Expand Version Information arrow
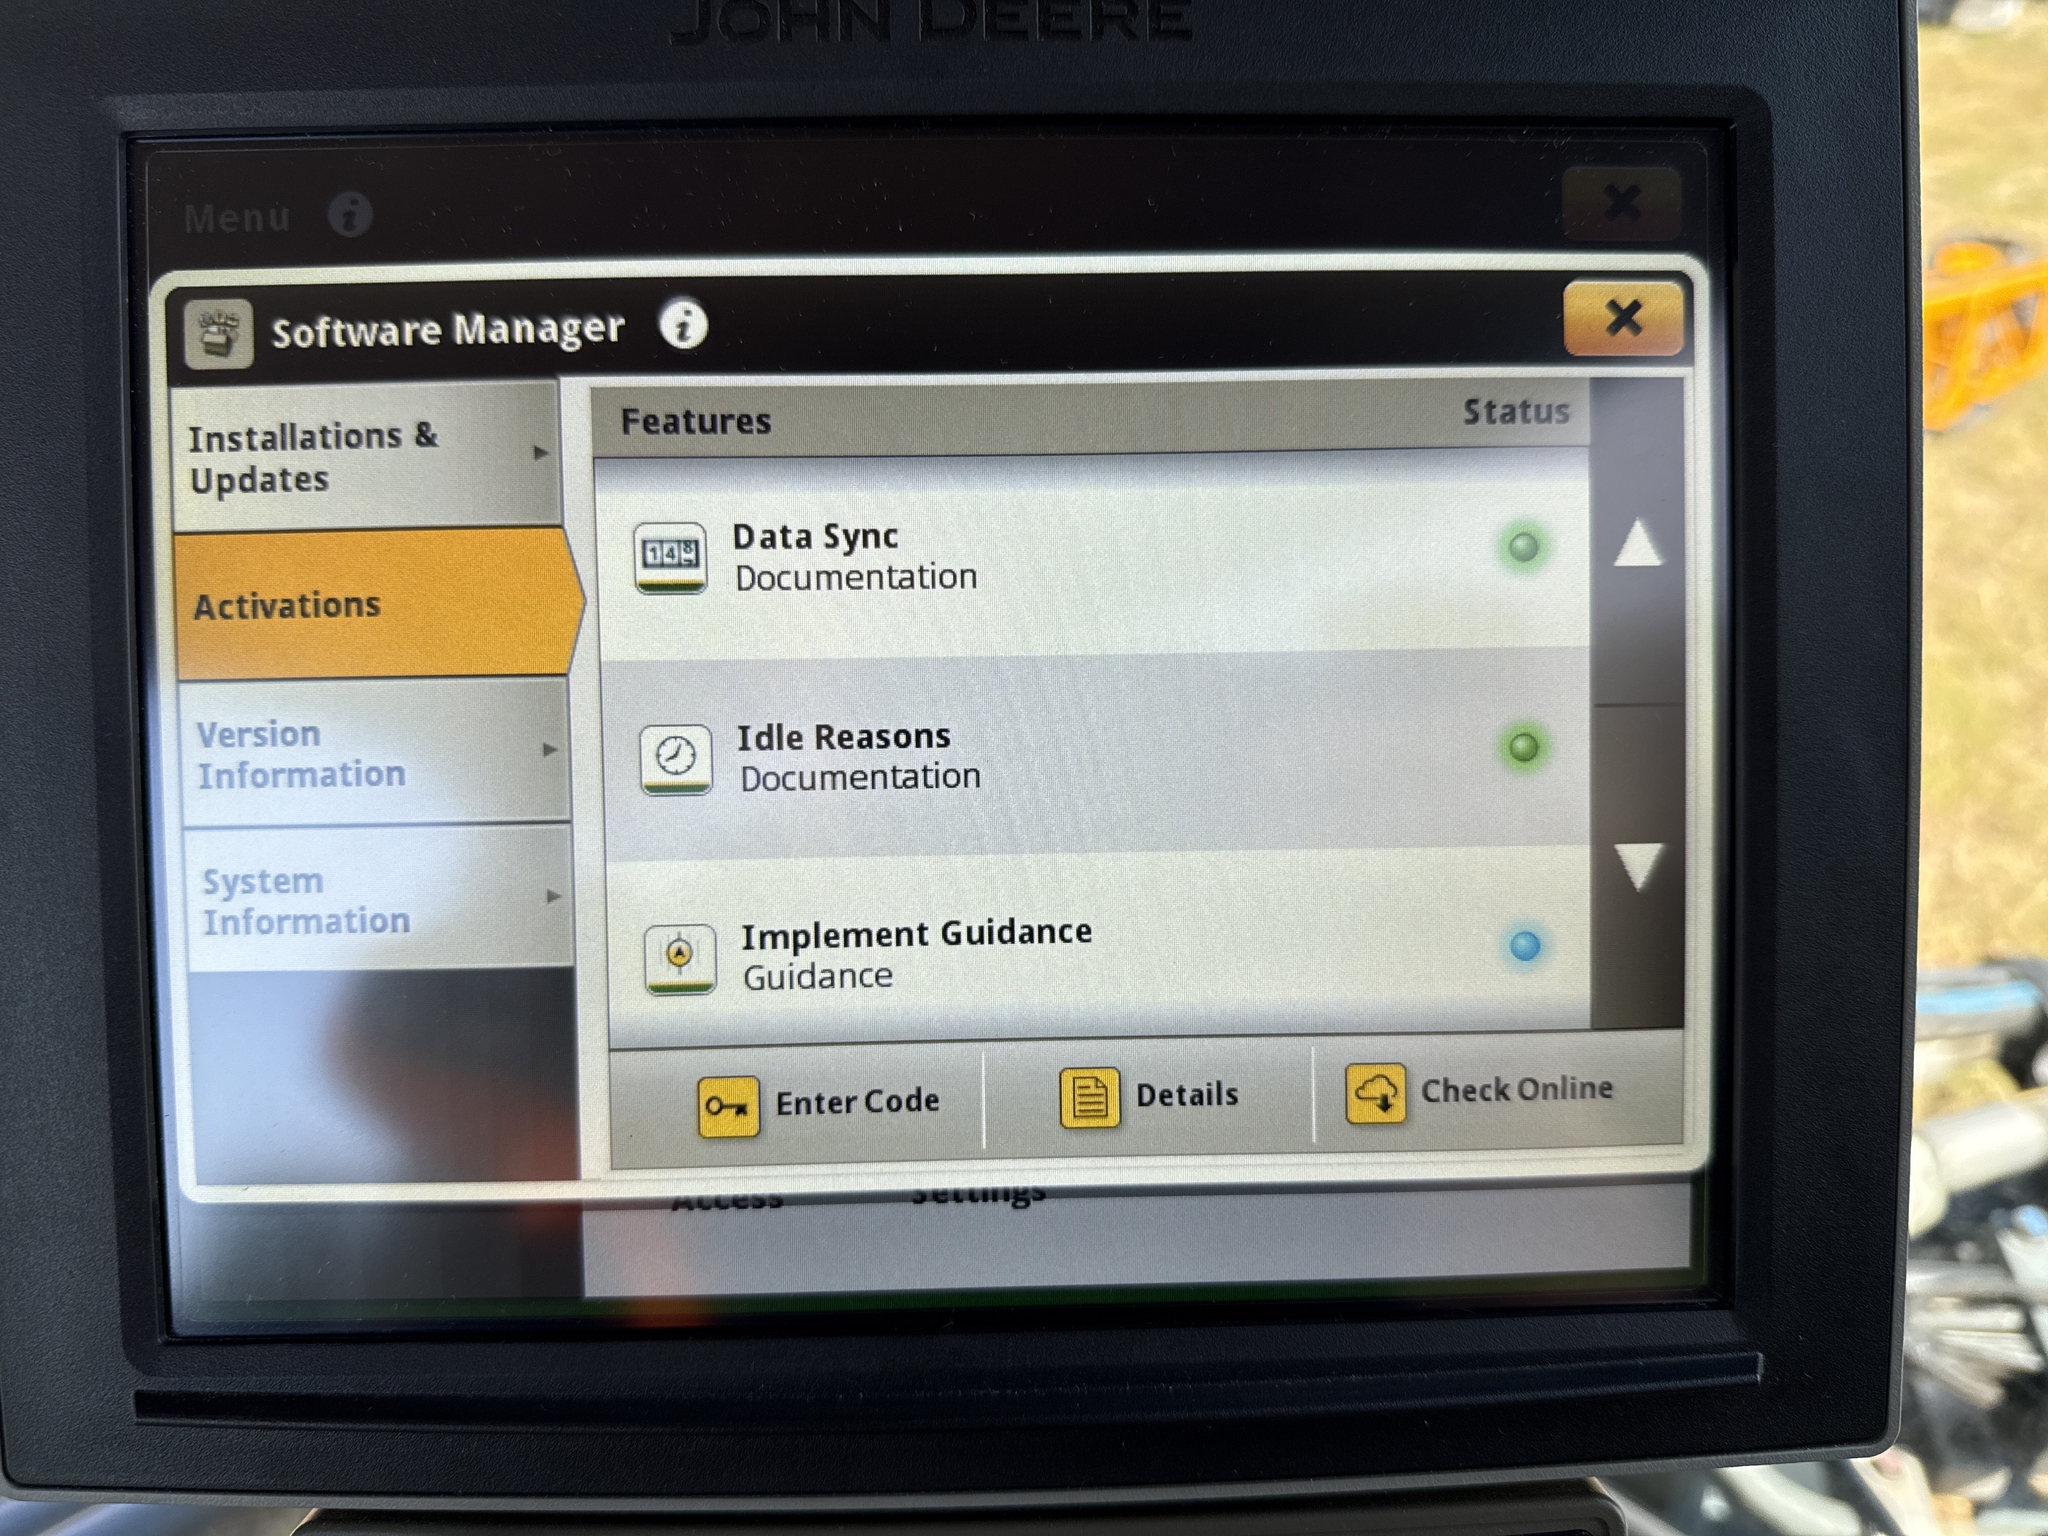The image size is (2048, 1536). [x=549, y=749]
